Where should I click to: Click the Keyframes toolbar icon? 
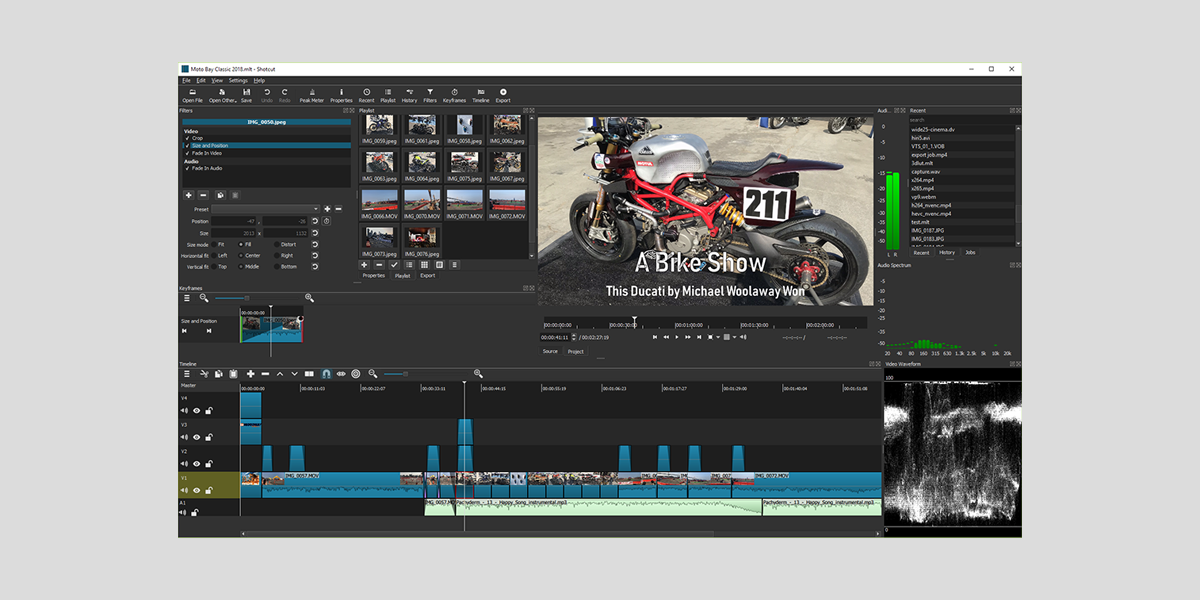point(454,94)
